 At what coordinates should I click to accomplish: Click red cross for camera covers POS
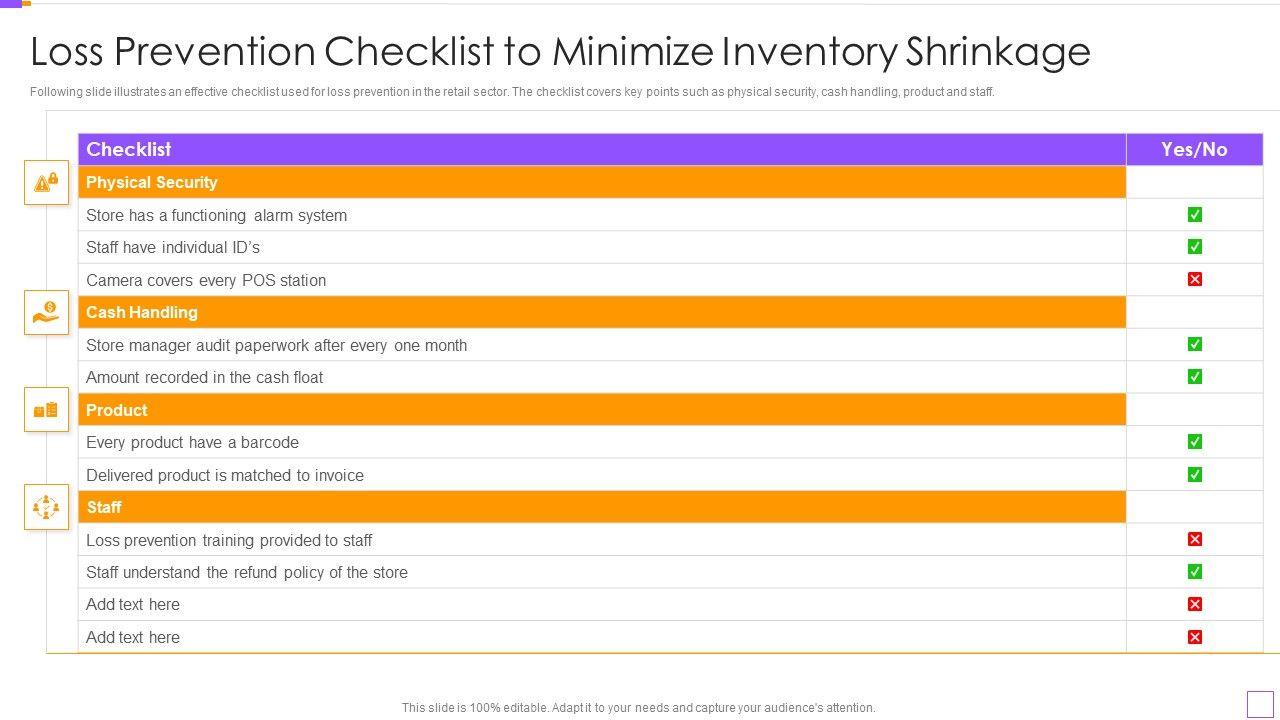1194,279
